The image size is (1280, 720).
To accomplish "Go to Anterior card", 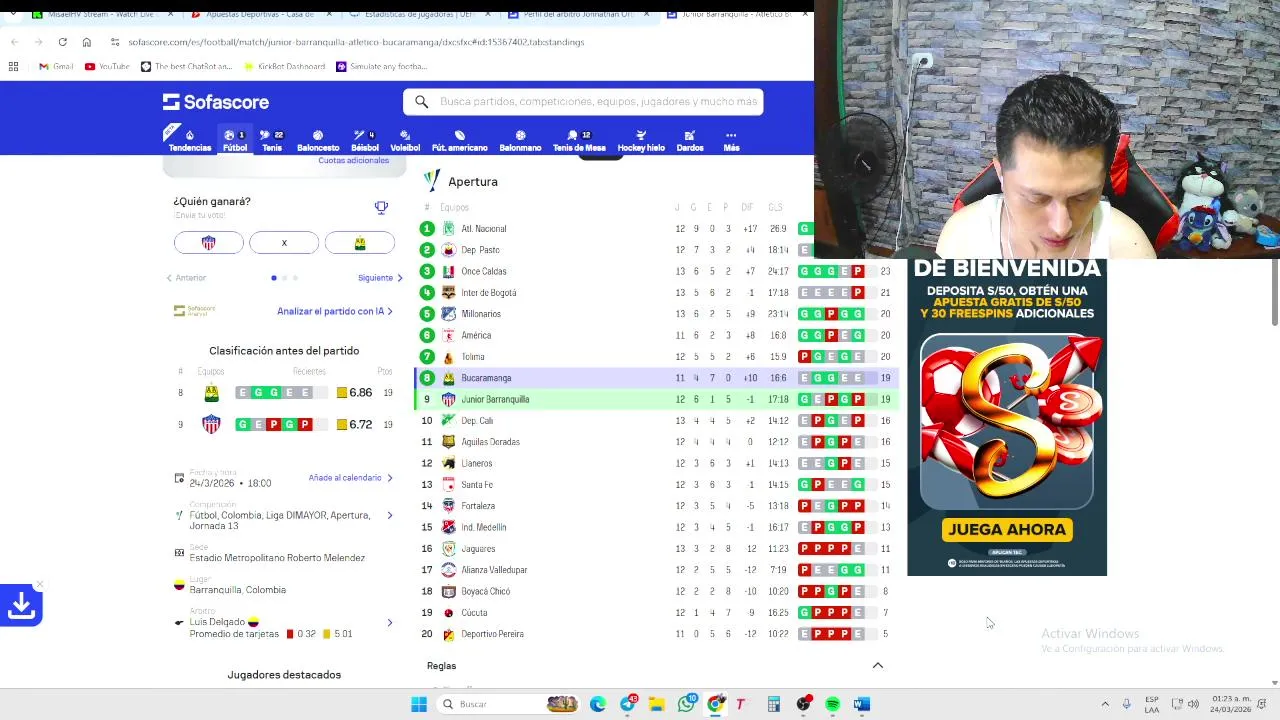I will tap(186, 278).
